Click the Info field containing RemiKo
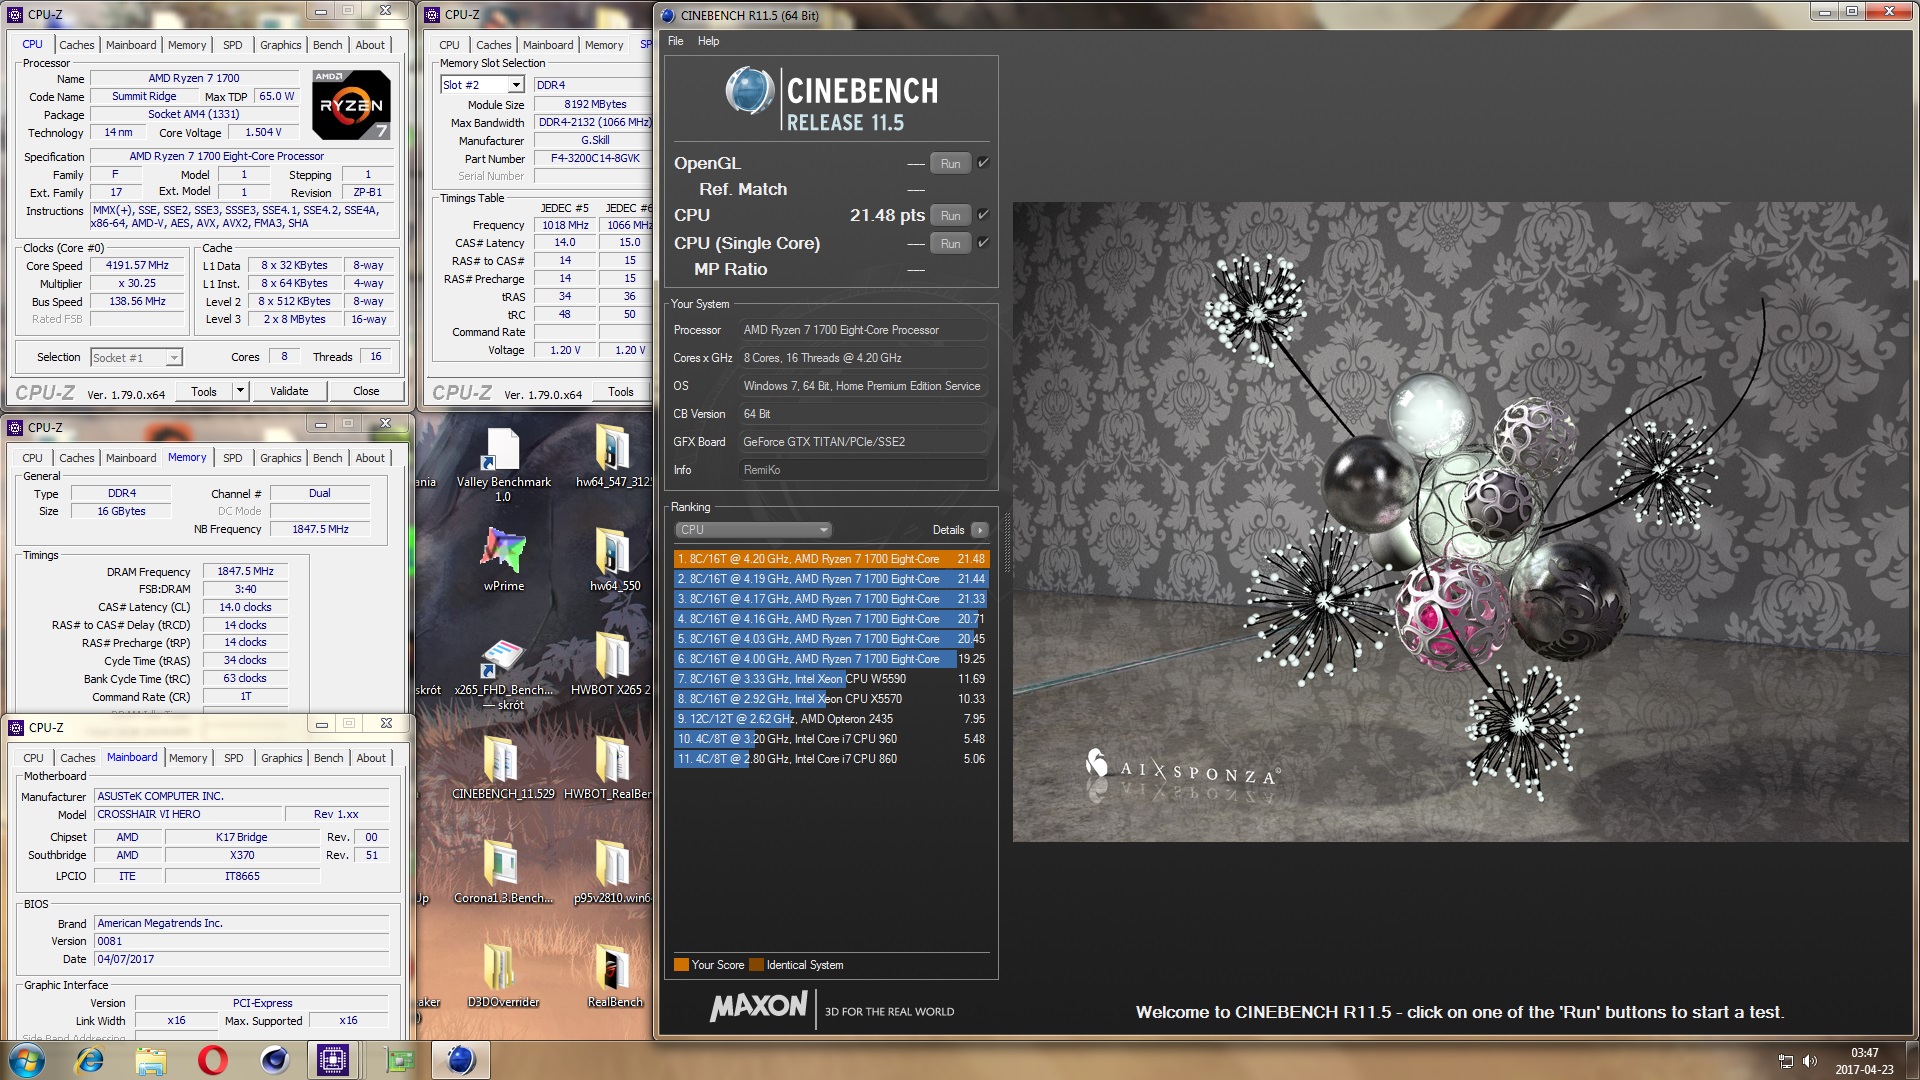 864,470
